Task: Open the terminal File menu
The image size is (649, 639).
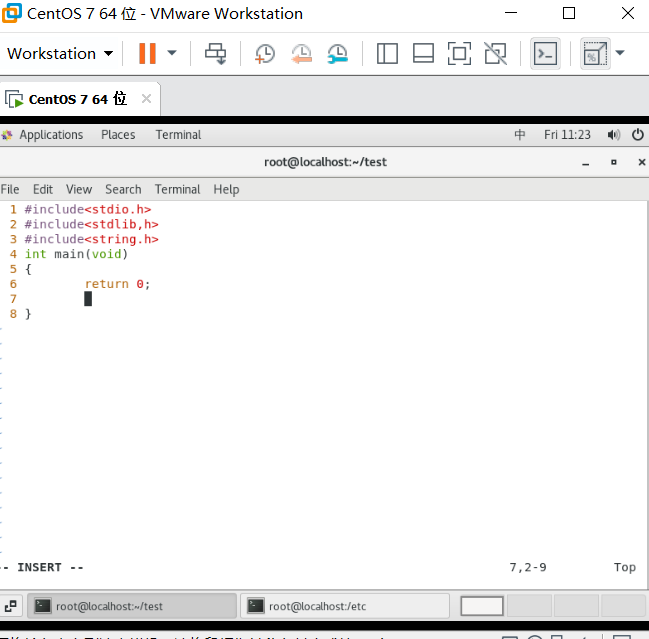Action: [10, 190]
